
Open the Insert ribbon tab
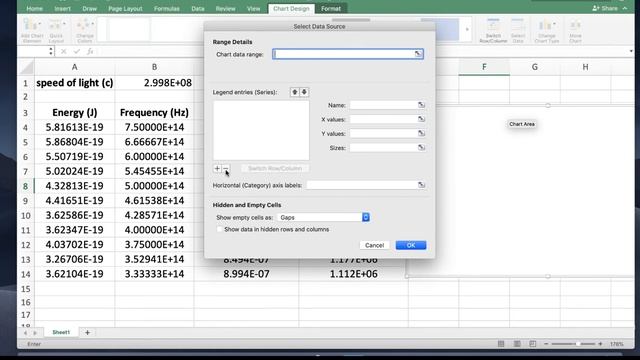[62, 9]
